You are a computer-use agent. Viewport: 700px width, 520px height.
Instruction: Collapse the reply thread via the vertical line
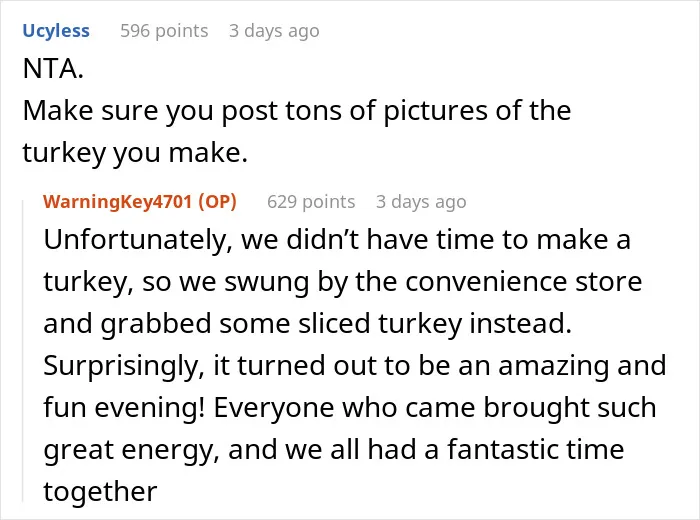(x=23, y=350)
